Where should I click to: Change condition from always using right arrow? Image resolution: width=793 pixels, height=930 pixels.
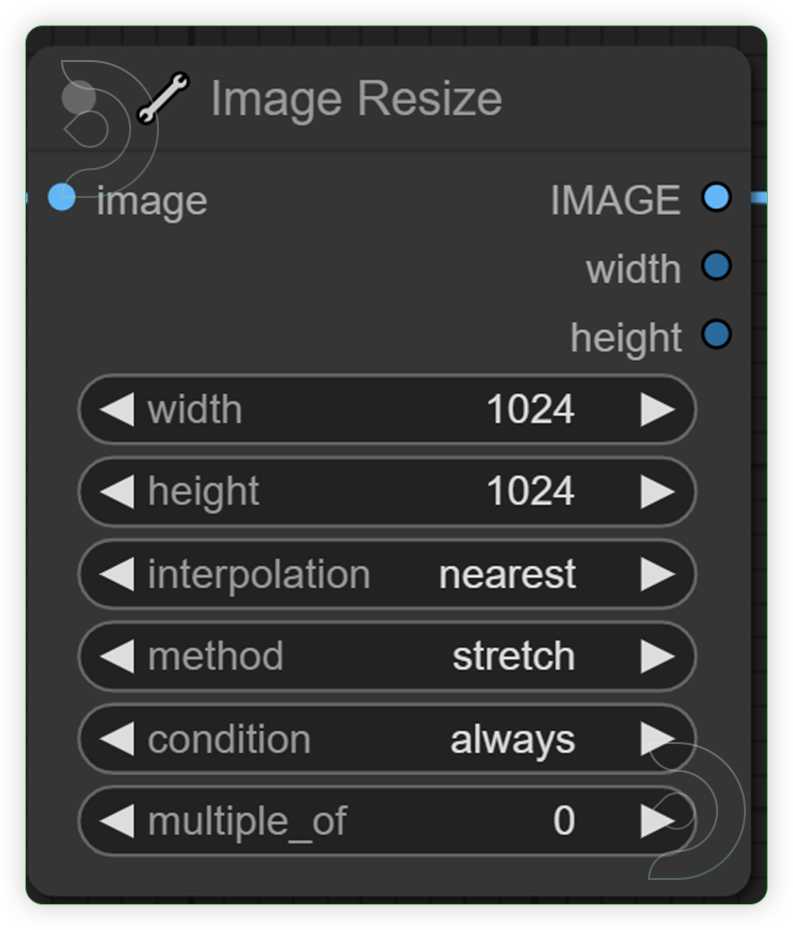tap(659, 739)
